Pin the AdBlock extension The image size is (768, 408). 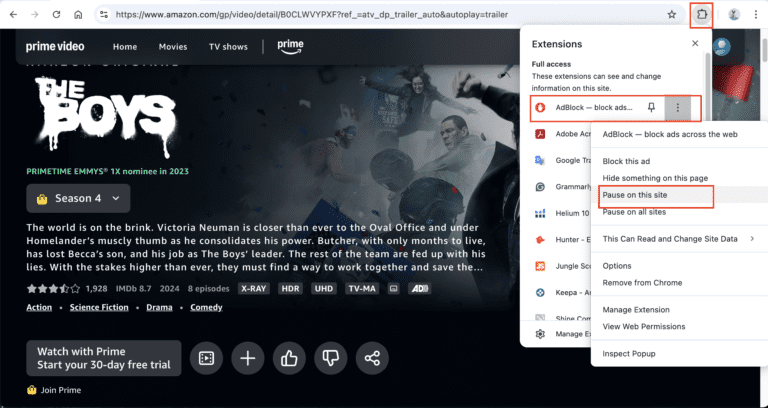651,107
